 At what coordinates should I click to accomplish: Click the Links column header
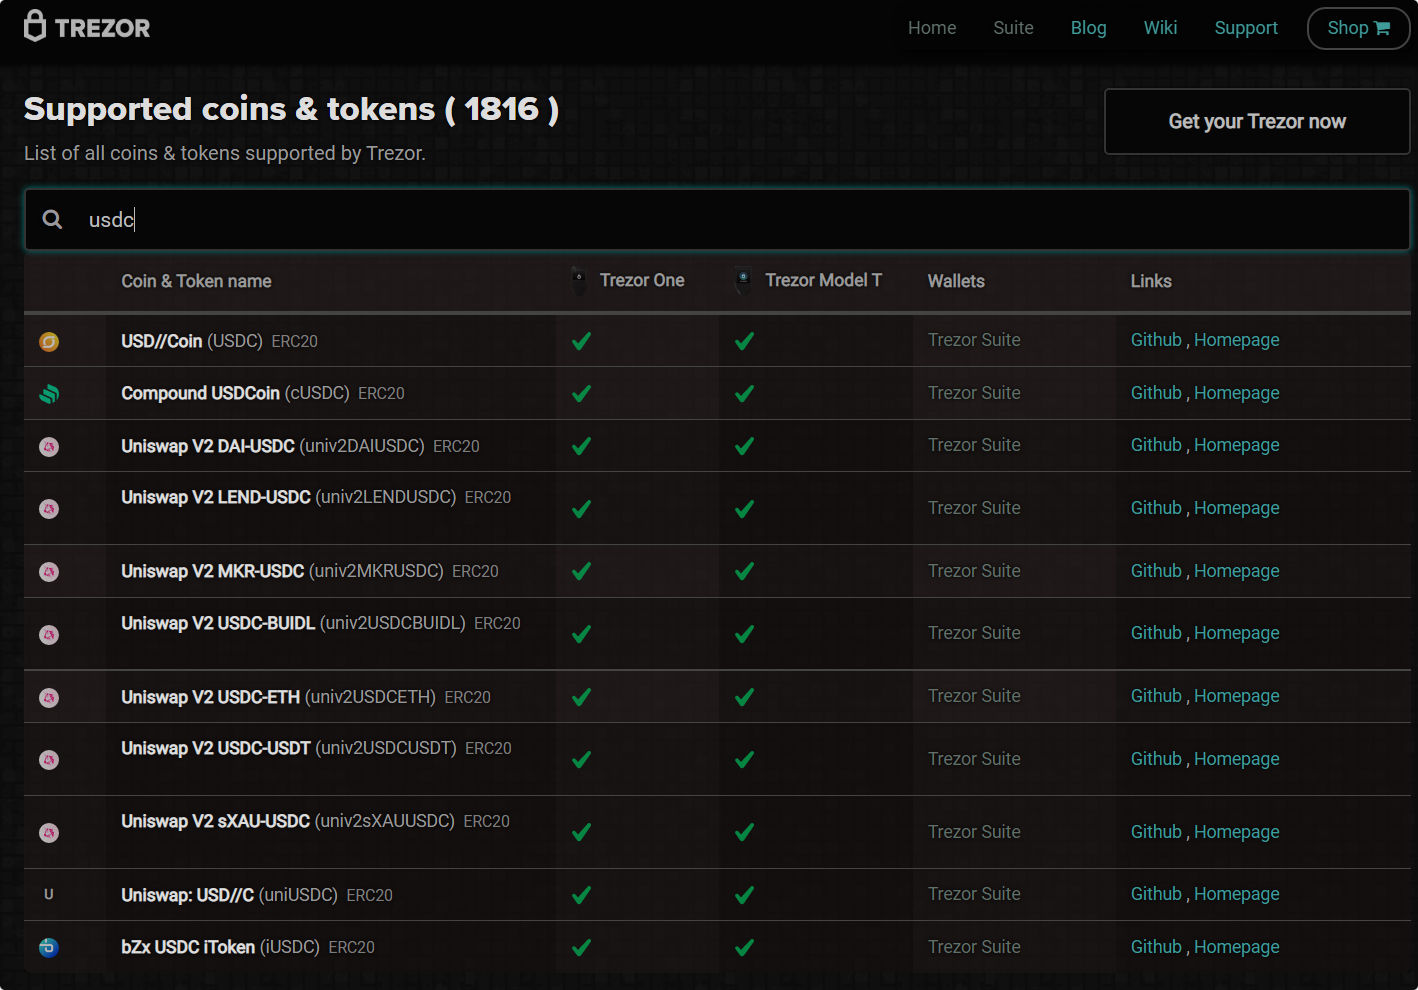coord(1151,281)
